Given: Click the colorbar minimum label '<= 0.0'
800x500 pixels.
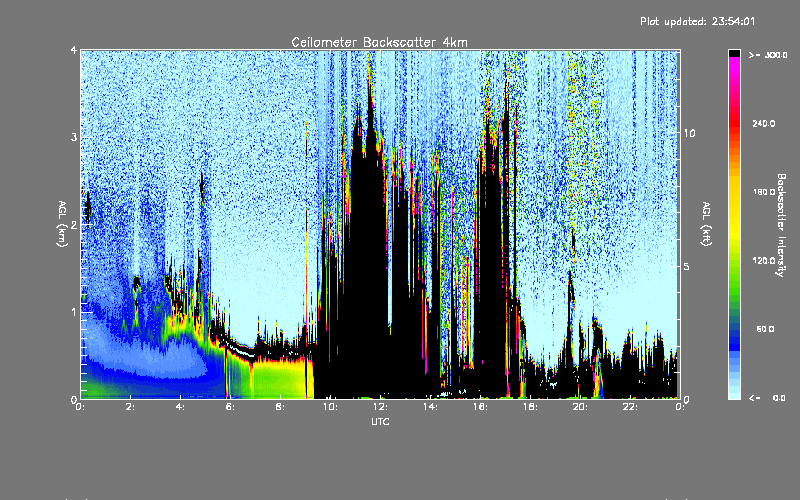Looking at the screenshot, I should (x=767, y=398).
